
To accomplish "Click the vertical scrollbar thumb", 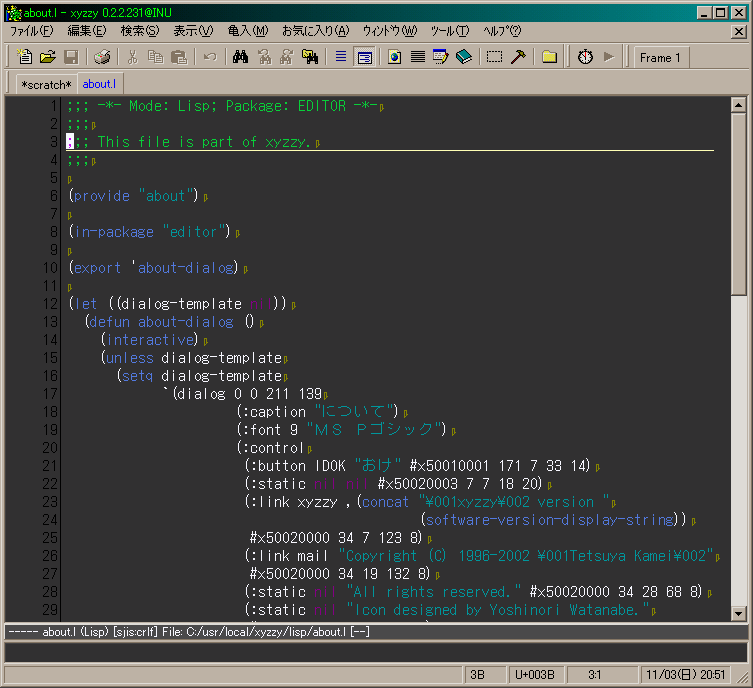I will [738, 204].
